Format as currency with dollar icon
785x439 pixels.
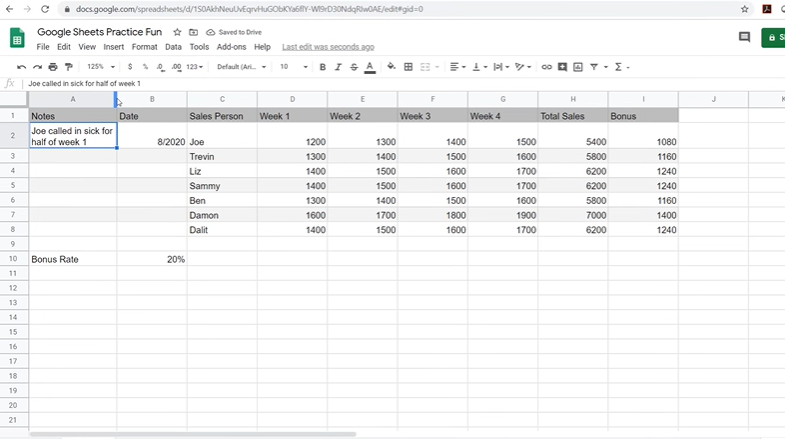[x=130, y=67]
